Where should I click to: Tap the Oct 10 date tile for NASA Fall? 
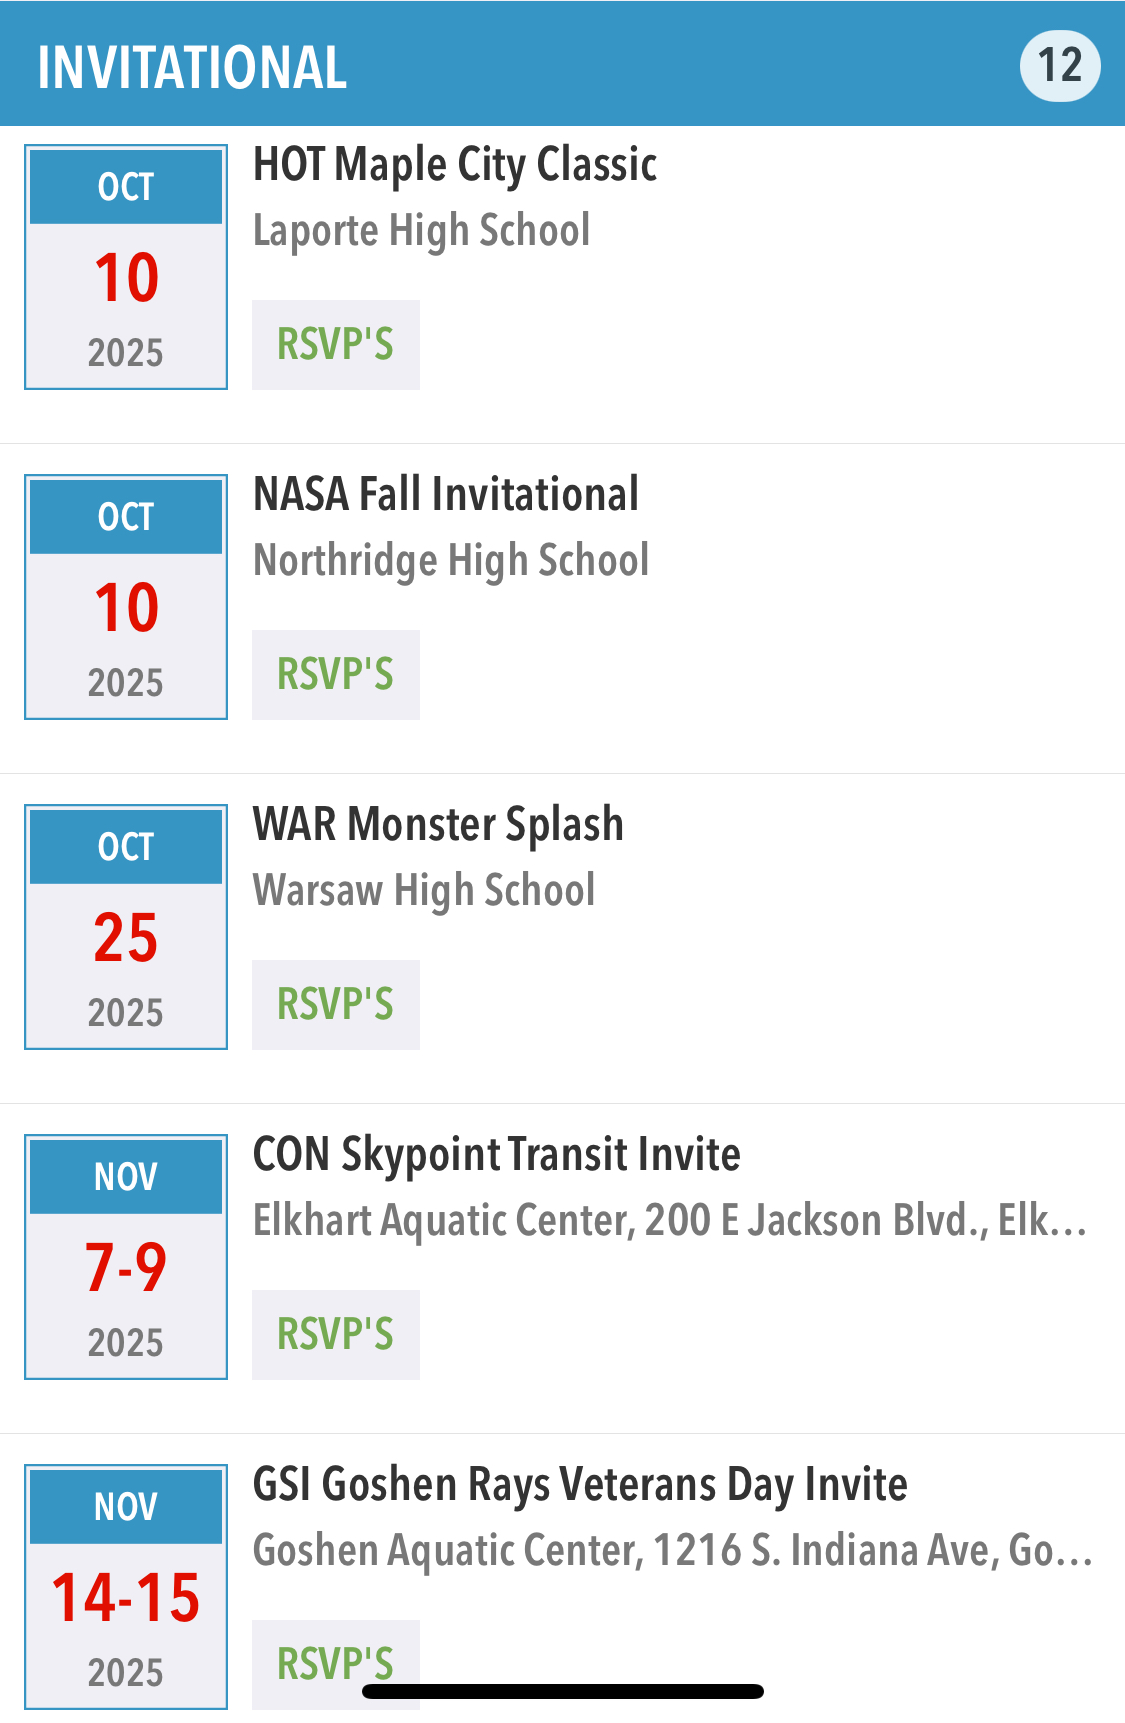click(x=126, y=598)
